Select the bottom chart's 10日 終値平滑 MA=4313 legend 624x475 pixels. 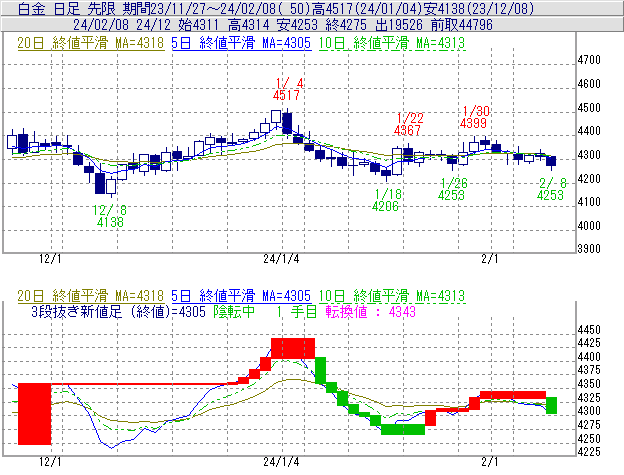[392, 296]
